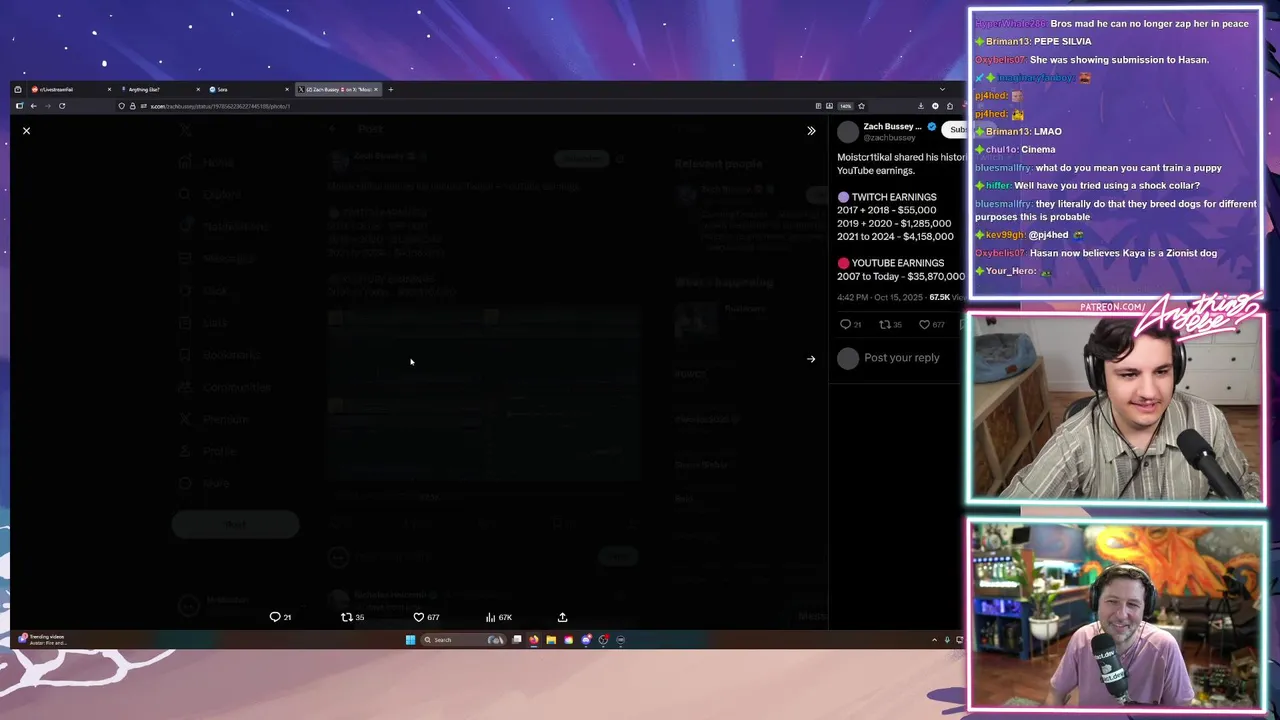The image size is (1280, 720).
Task: Bookmark this page with the star icon
Action: tap(861, 106)
